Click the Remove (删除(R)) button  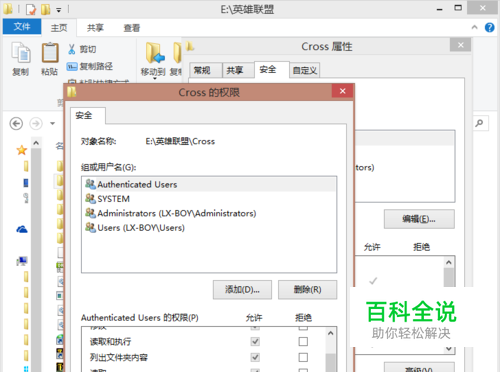point(307,290)
